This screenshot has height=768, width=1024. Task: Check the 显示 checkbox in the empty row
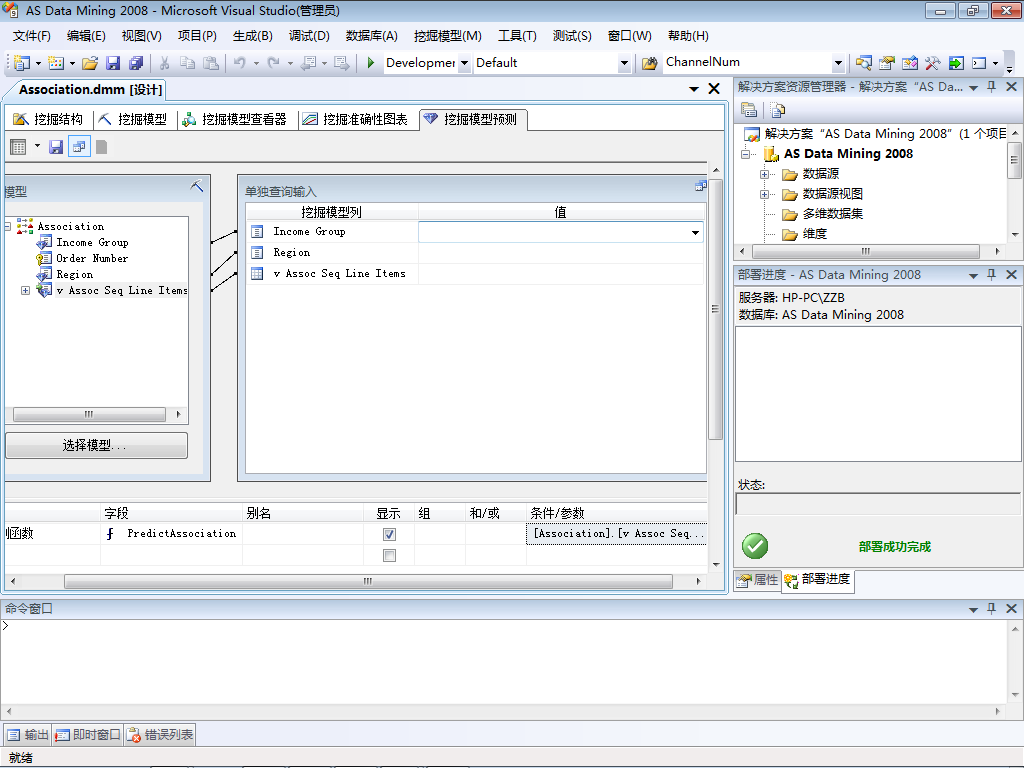coord(389,556)
